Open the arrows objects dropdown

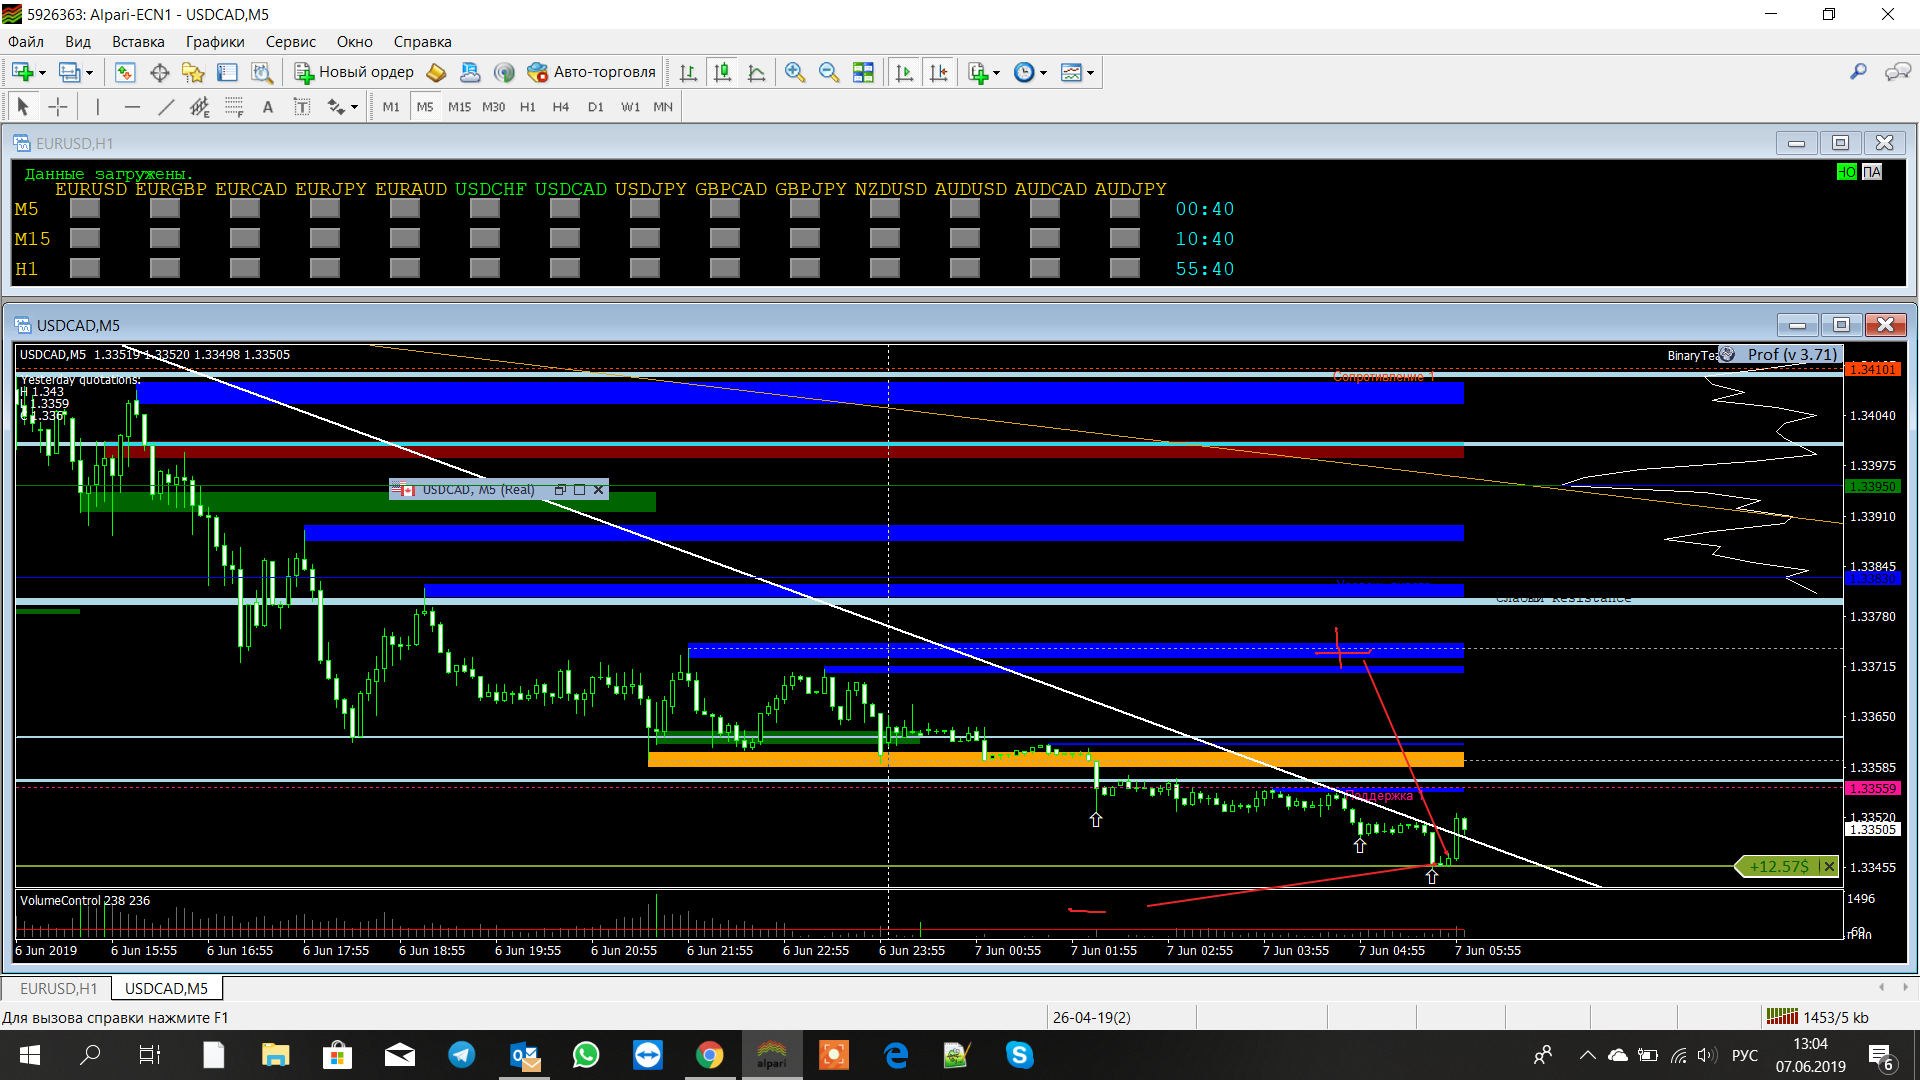tap(354, 108)
